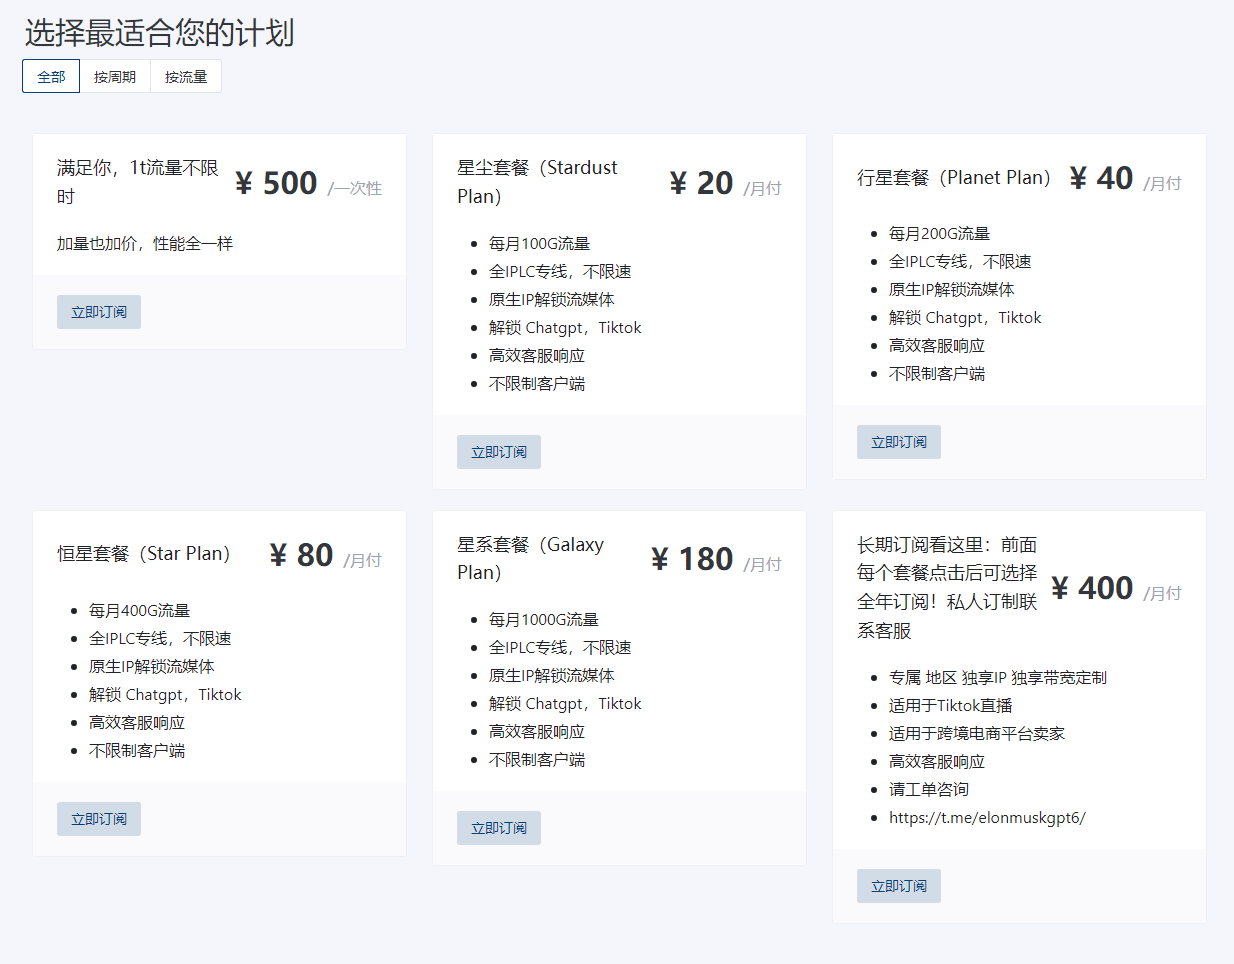The height and width of the screenshot is (964, 1234).
Task: Click the t.me/elonmuskgpt6 link text
Action: [x=987, y=818]
